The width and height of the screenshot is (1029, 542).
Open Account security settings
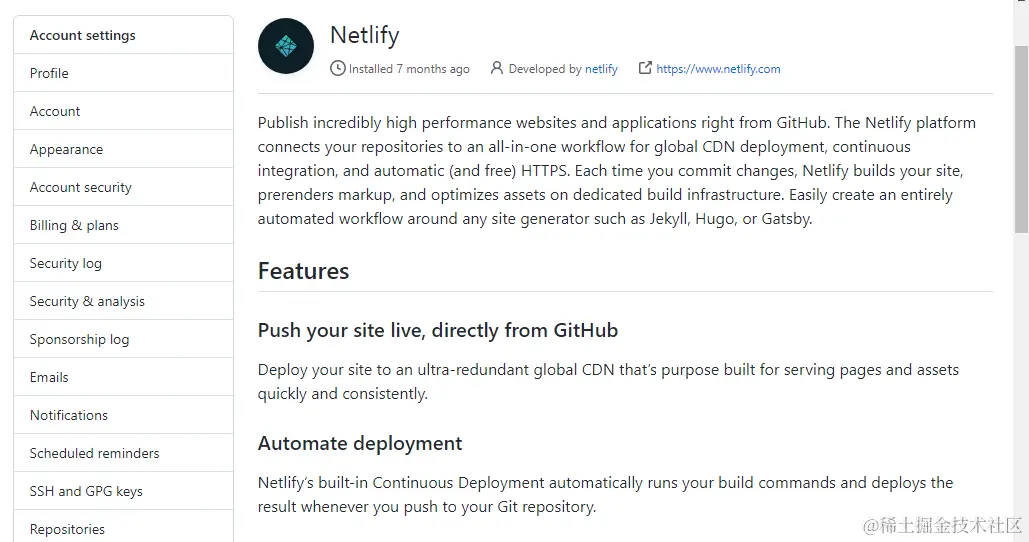click(x=123, y=187)
